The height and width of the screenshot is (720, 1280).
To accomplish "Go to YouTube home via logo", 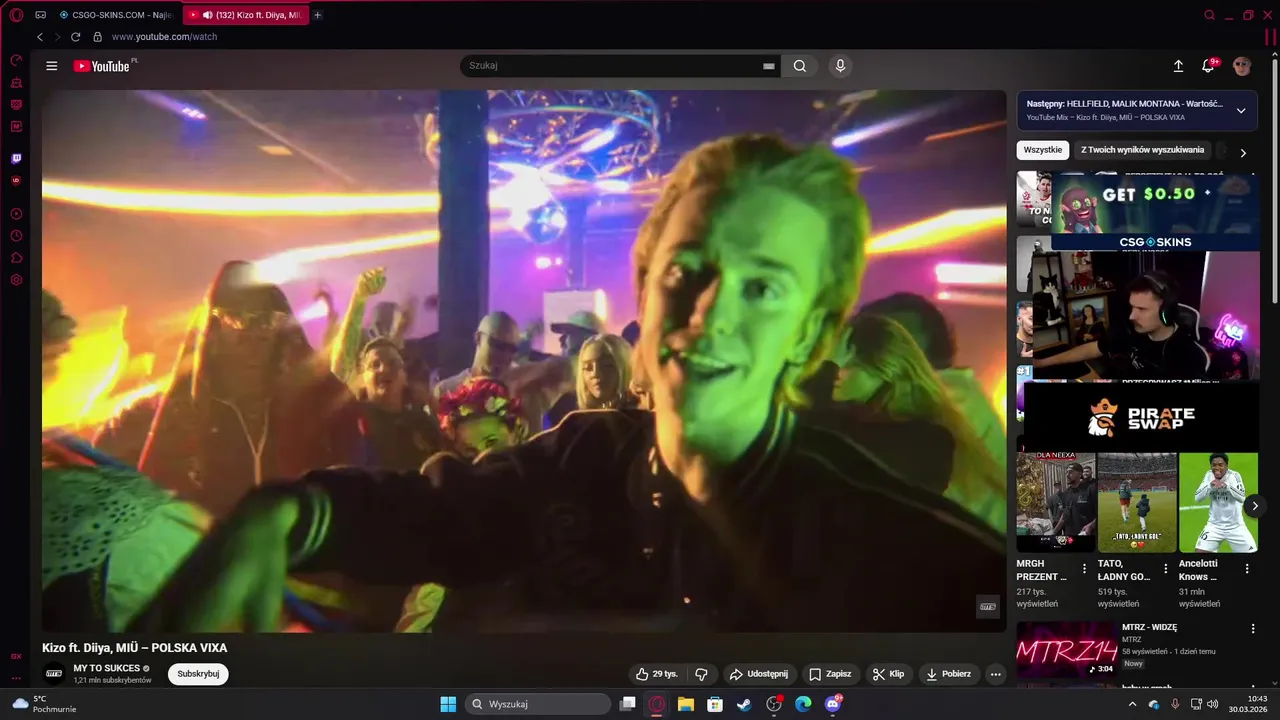I will pyautogui.click(x=104, y=66).
